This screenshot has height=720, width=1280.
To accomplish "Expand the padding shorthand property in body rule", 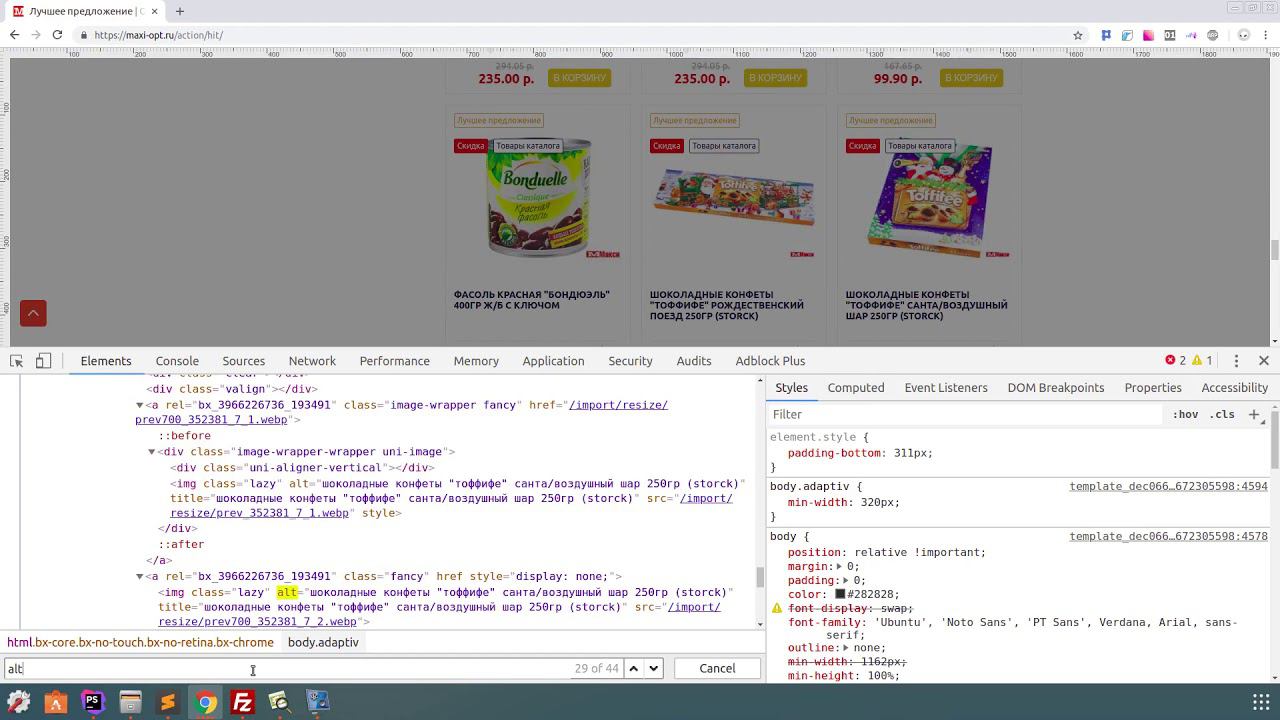I will tap(848, 580).
